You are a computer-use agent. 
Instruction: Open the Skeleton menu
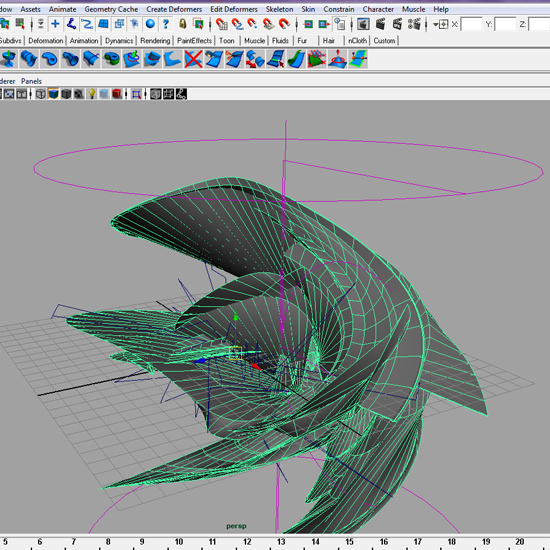point(279,9)
